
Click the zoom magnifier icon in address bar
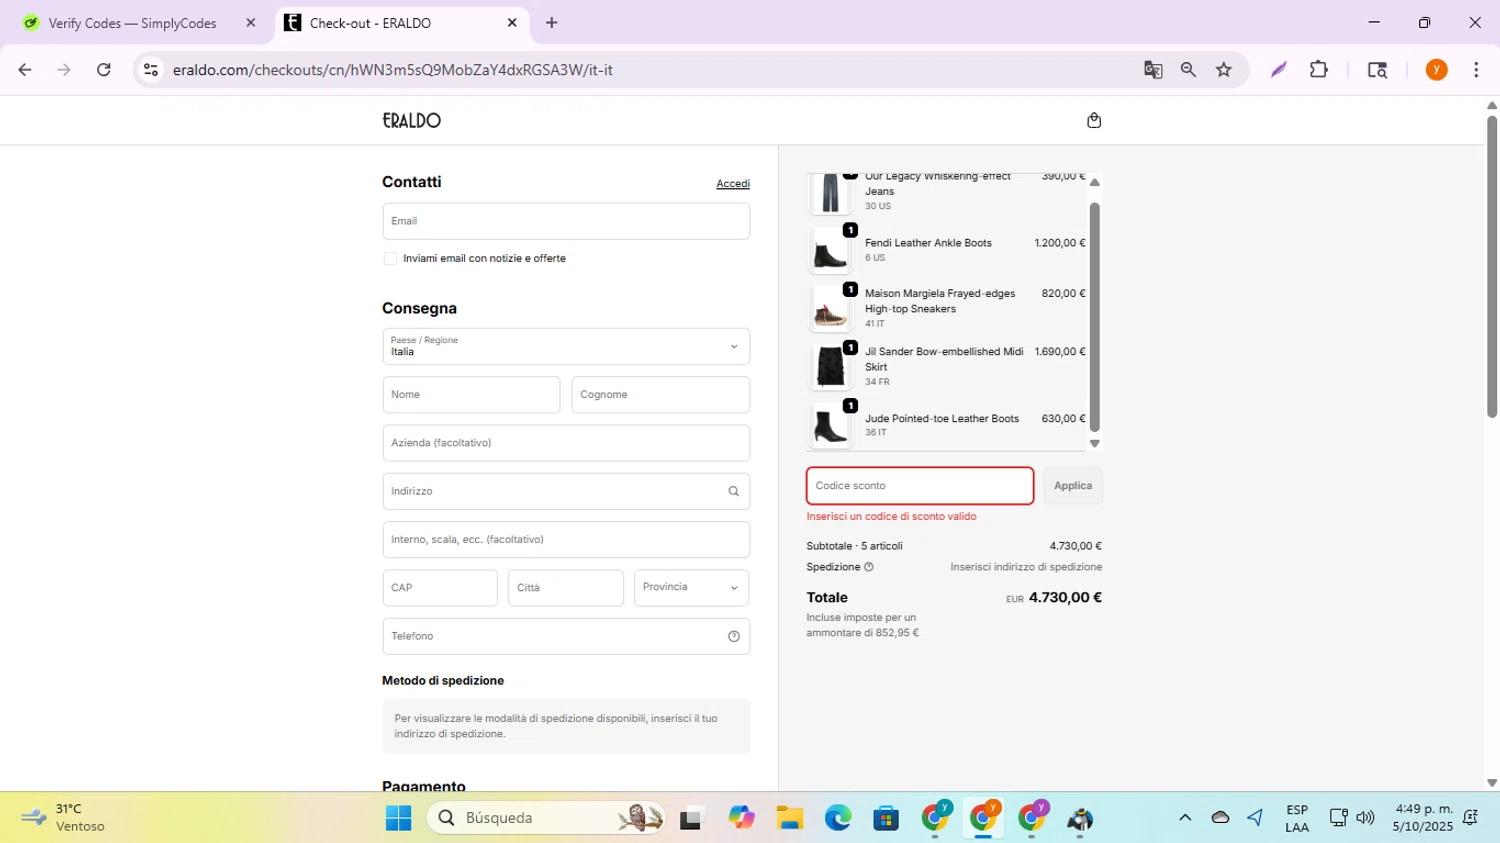coord(1188,70)
